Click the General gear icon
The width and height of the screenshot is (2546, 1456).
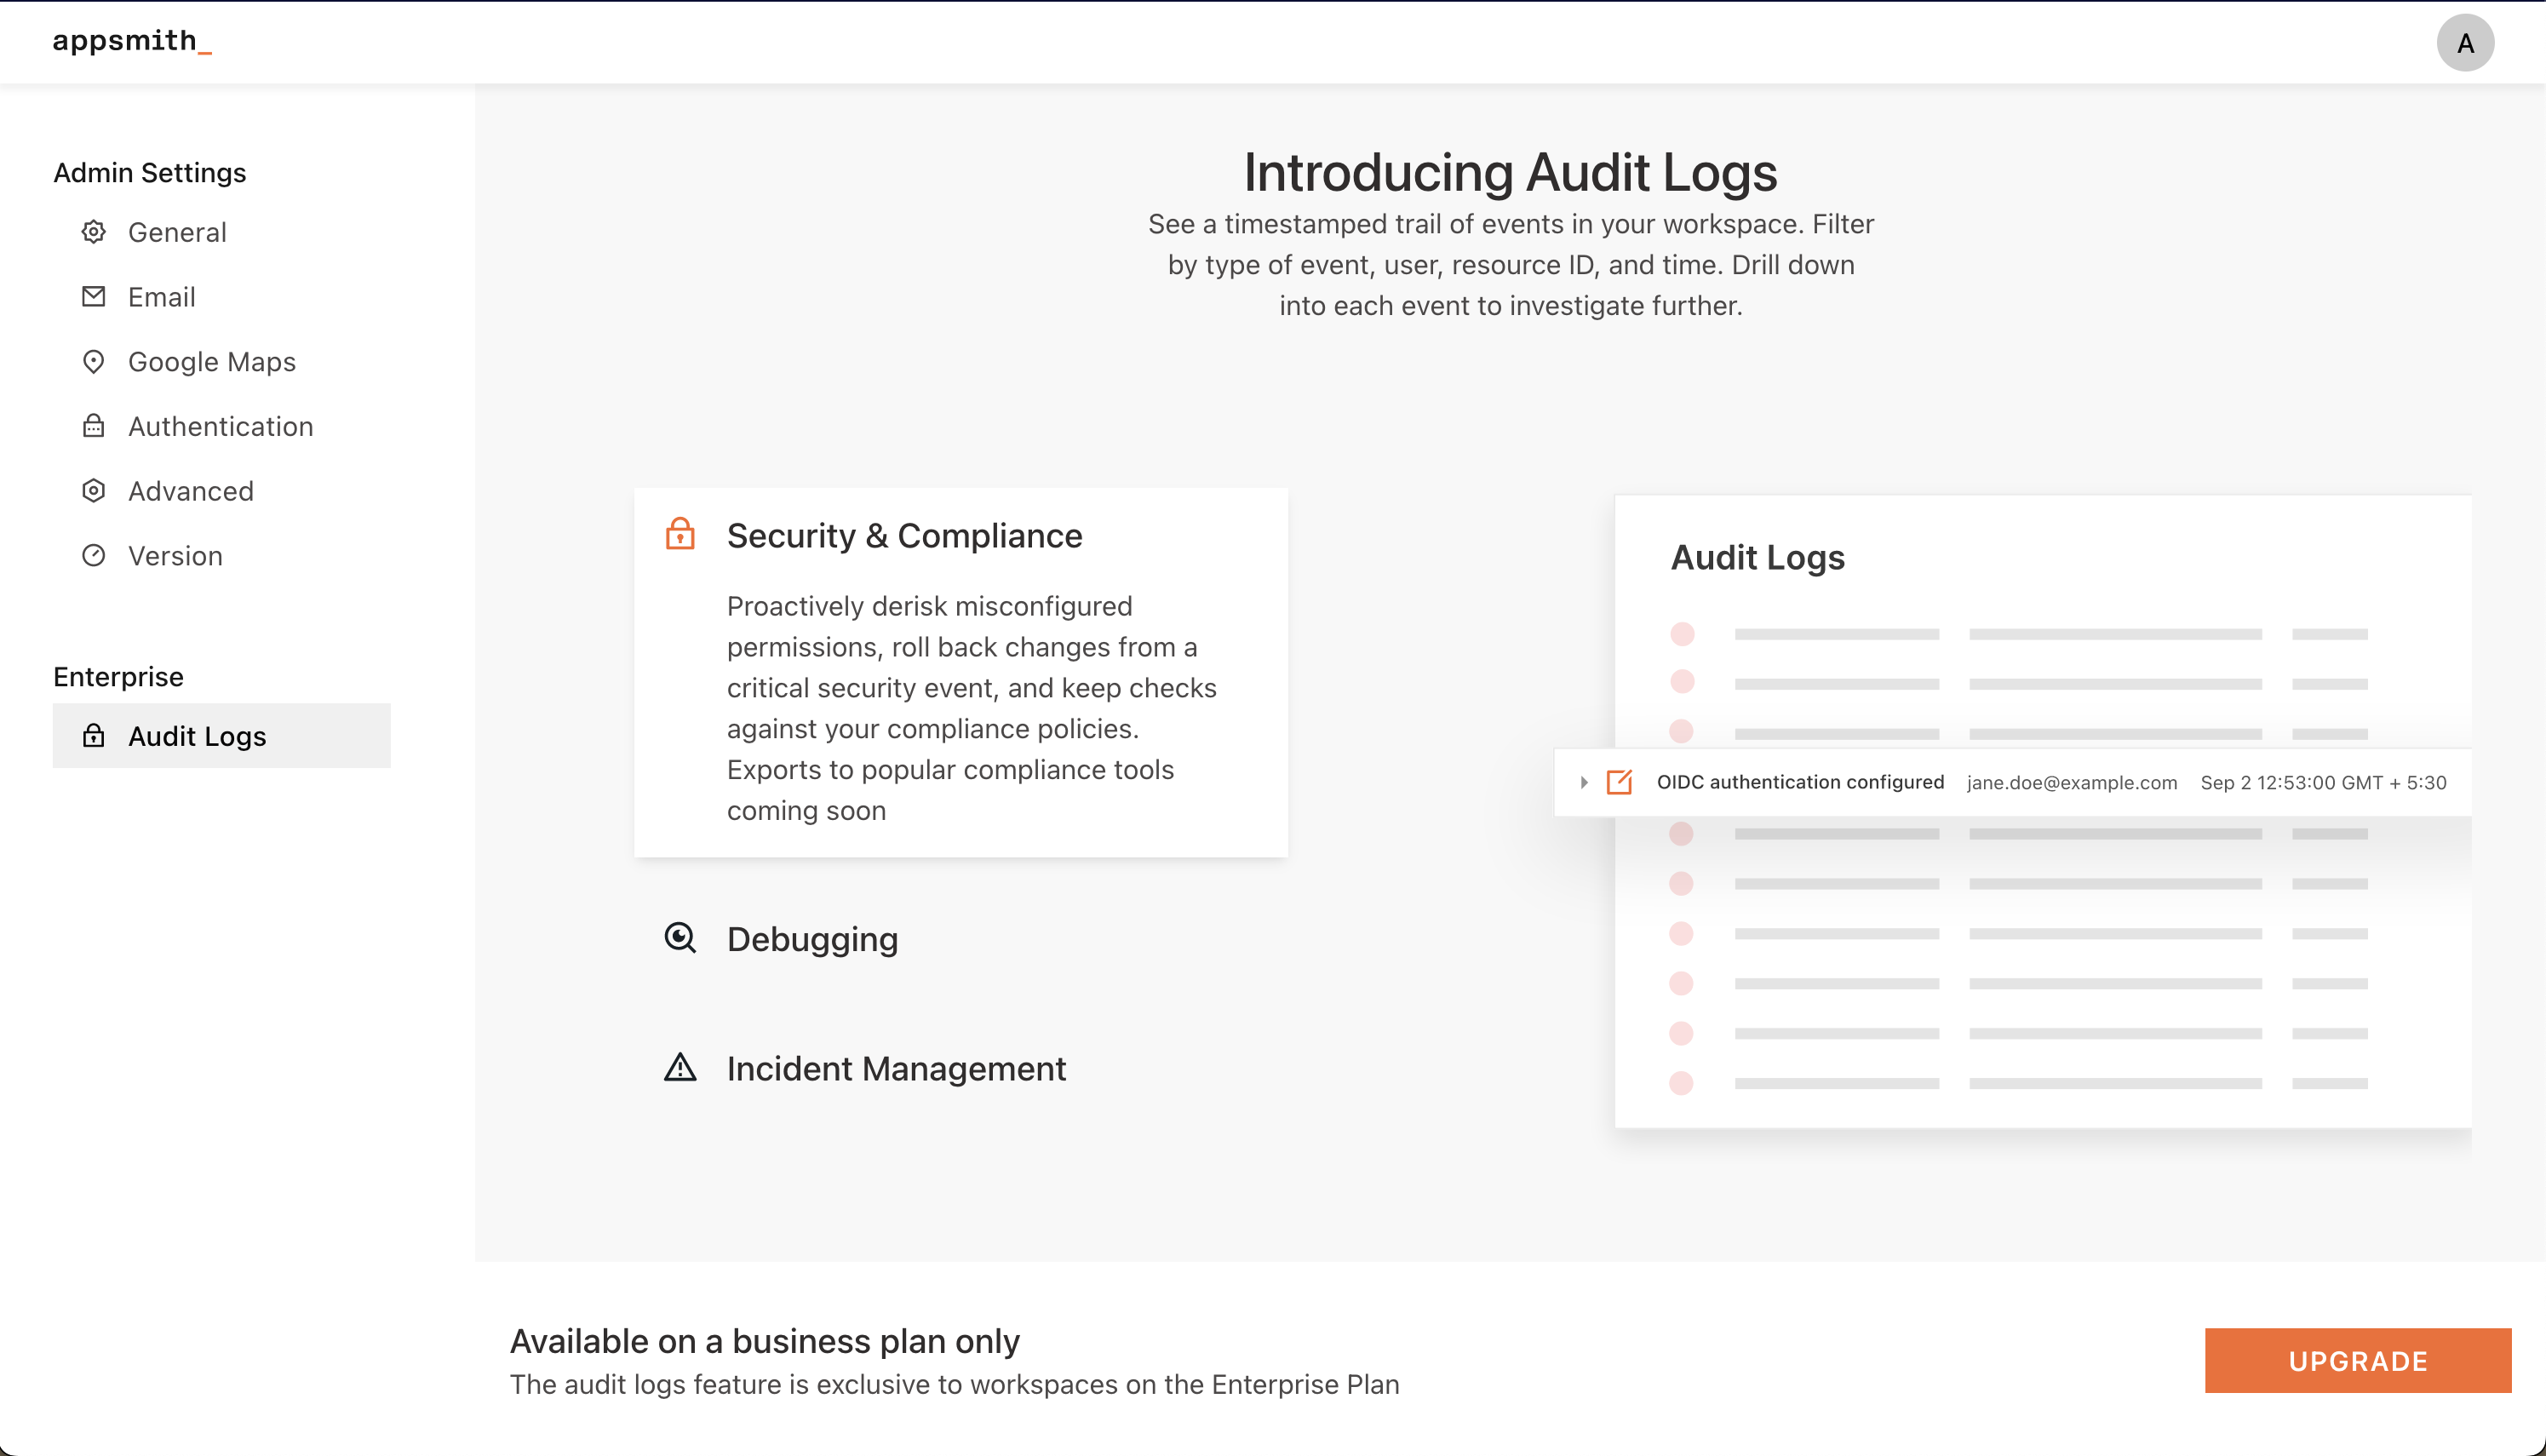(x=93, y=232)
